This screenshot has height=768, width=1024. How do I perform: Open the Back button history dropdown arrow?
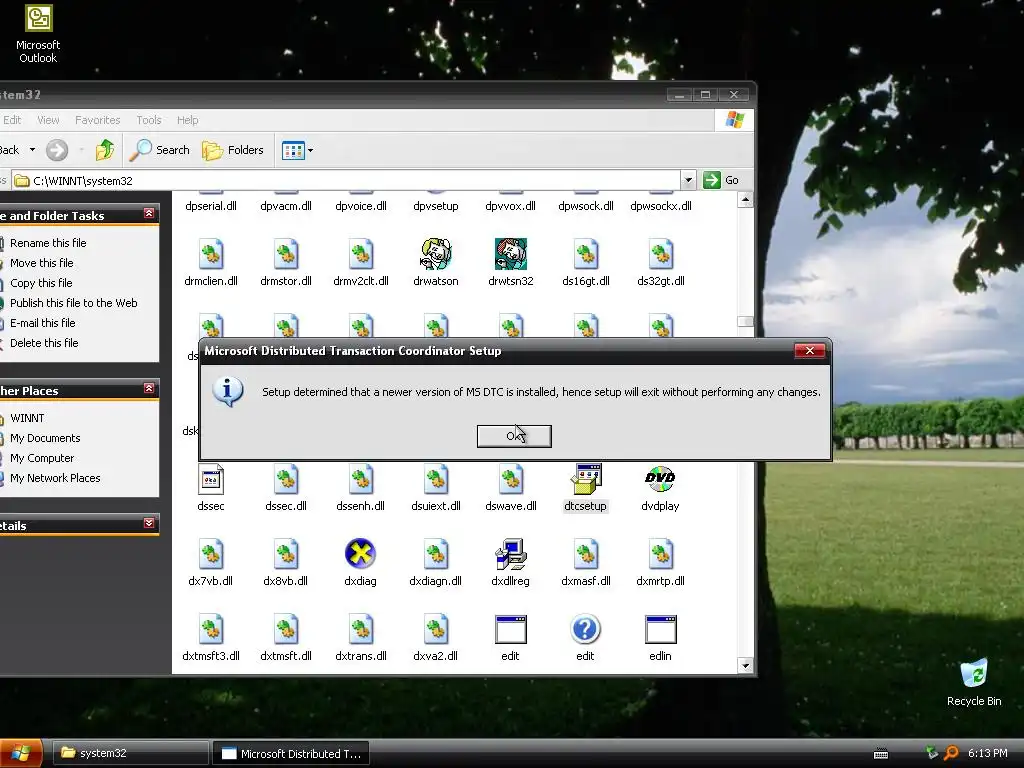point(32,150)
